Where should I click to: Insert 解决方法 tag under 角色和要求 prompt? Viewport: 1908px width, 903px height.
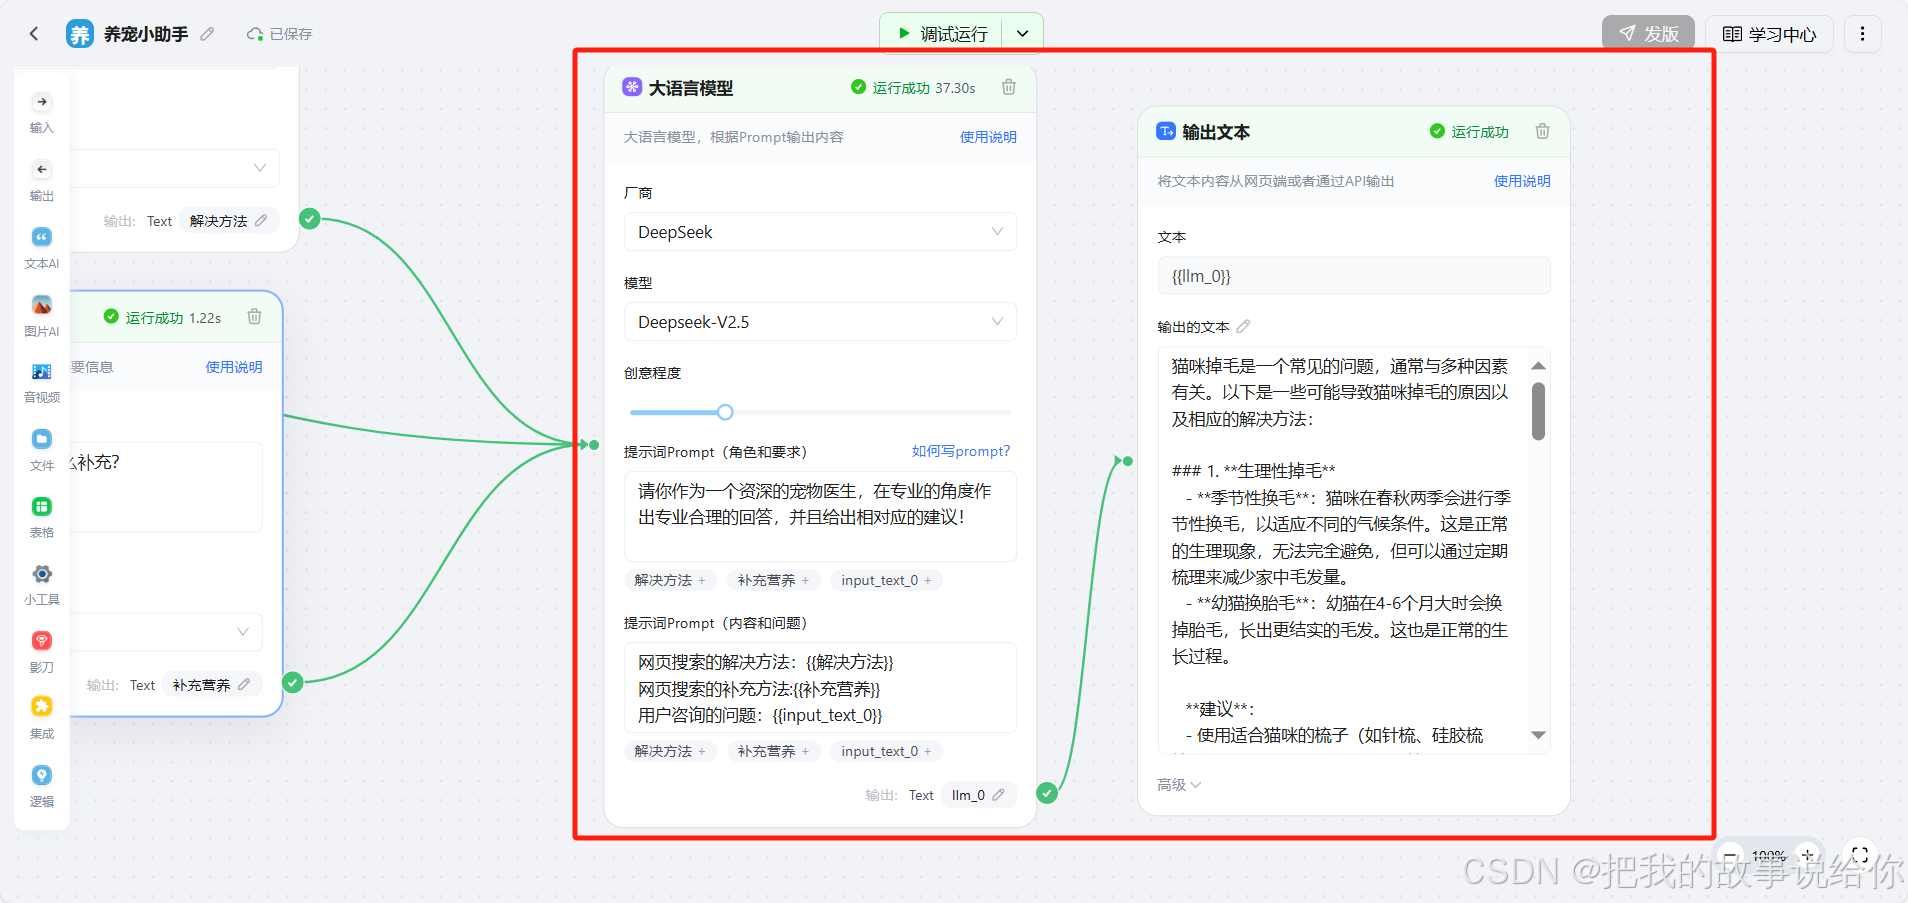(x=670, y=580)
